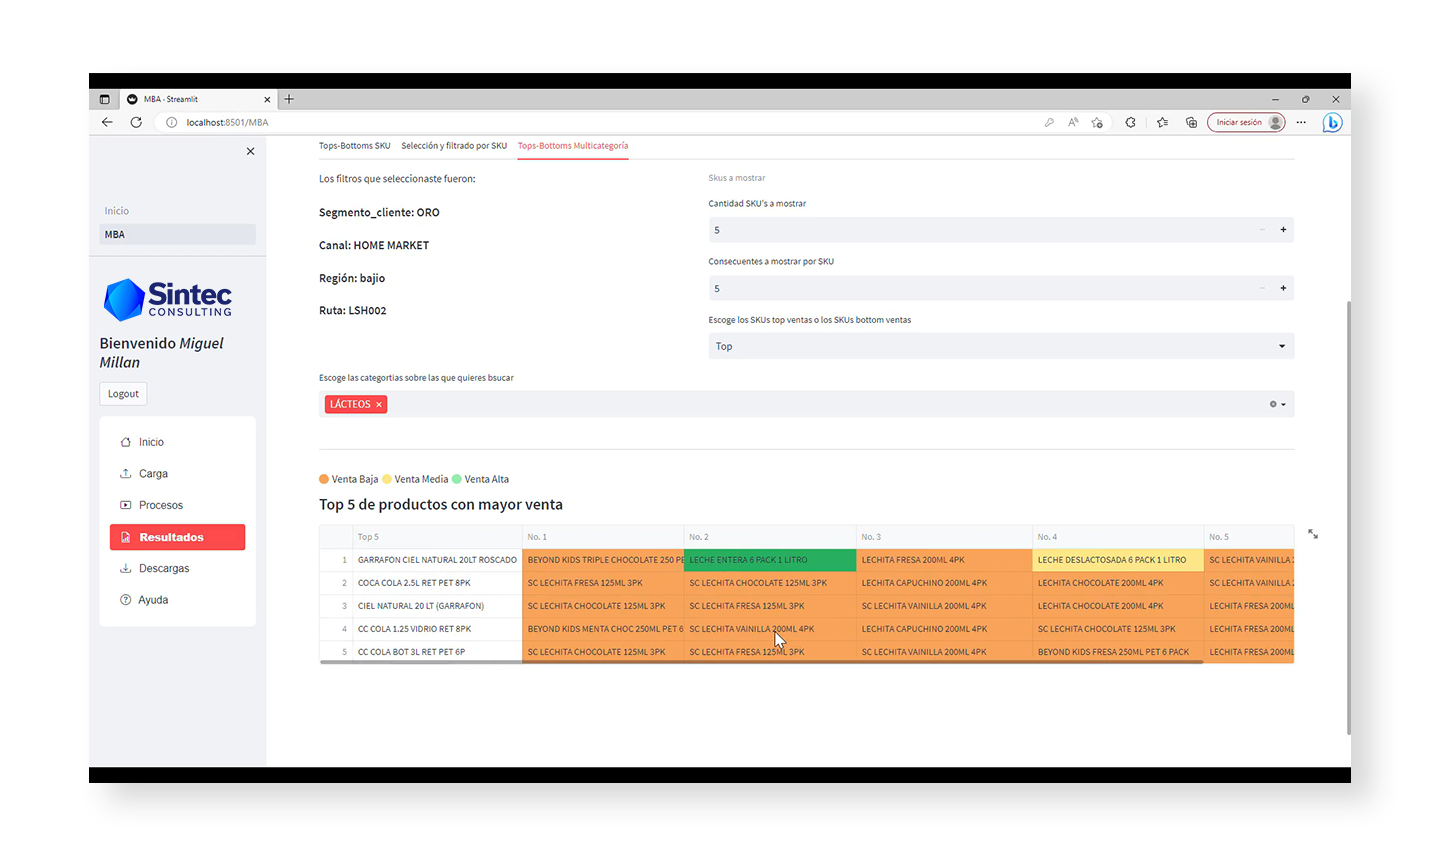This screenshot has height=860, width=1446.
Task: Select the CC COLA BOT 3L RET PET 6P cell
Action: [x=437, y=652]
